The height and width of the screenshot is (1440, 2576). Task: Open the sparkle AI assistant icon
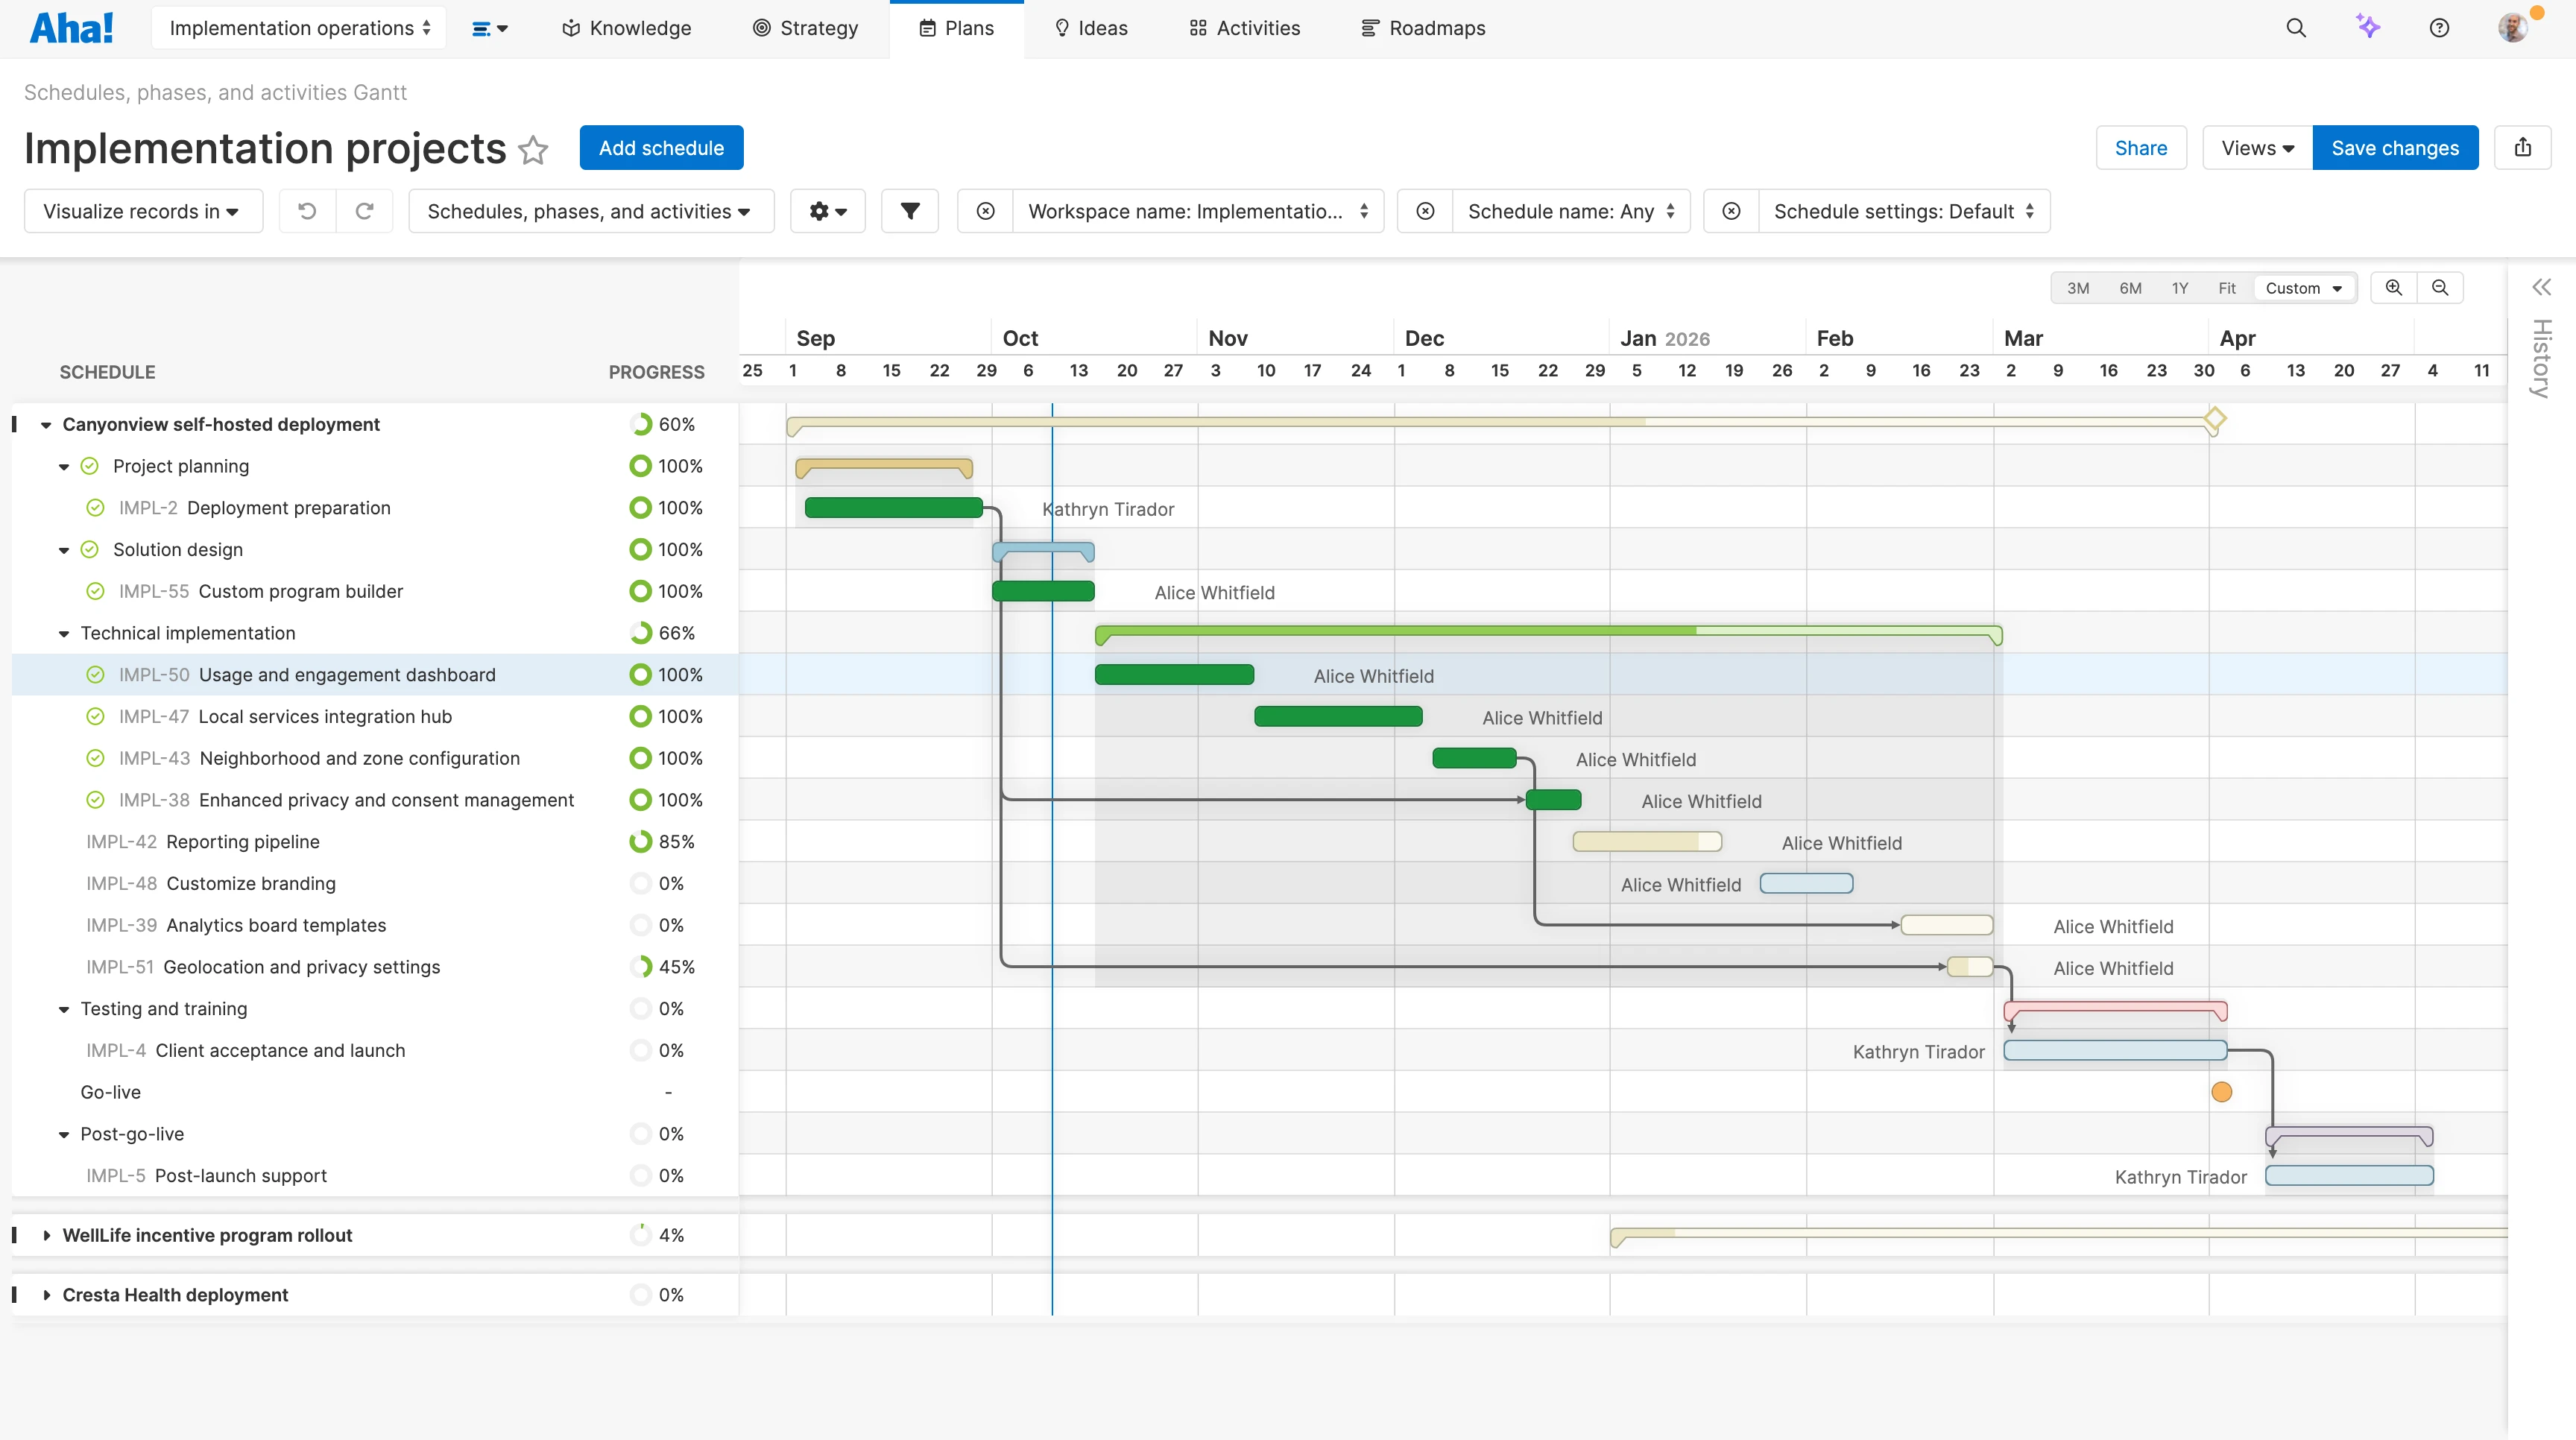tap(2368, 27)
